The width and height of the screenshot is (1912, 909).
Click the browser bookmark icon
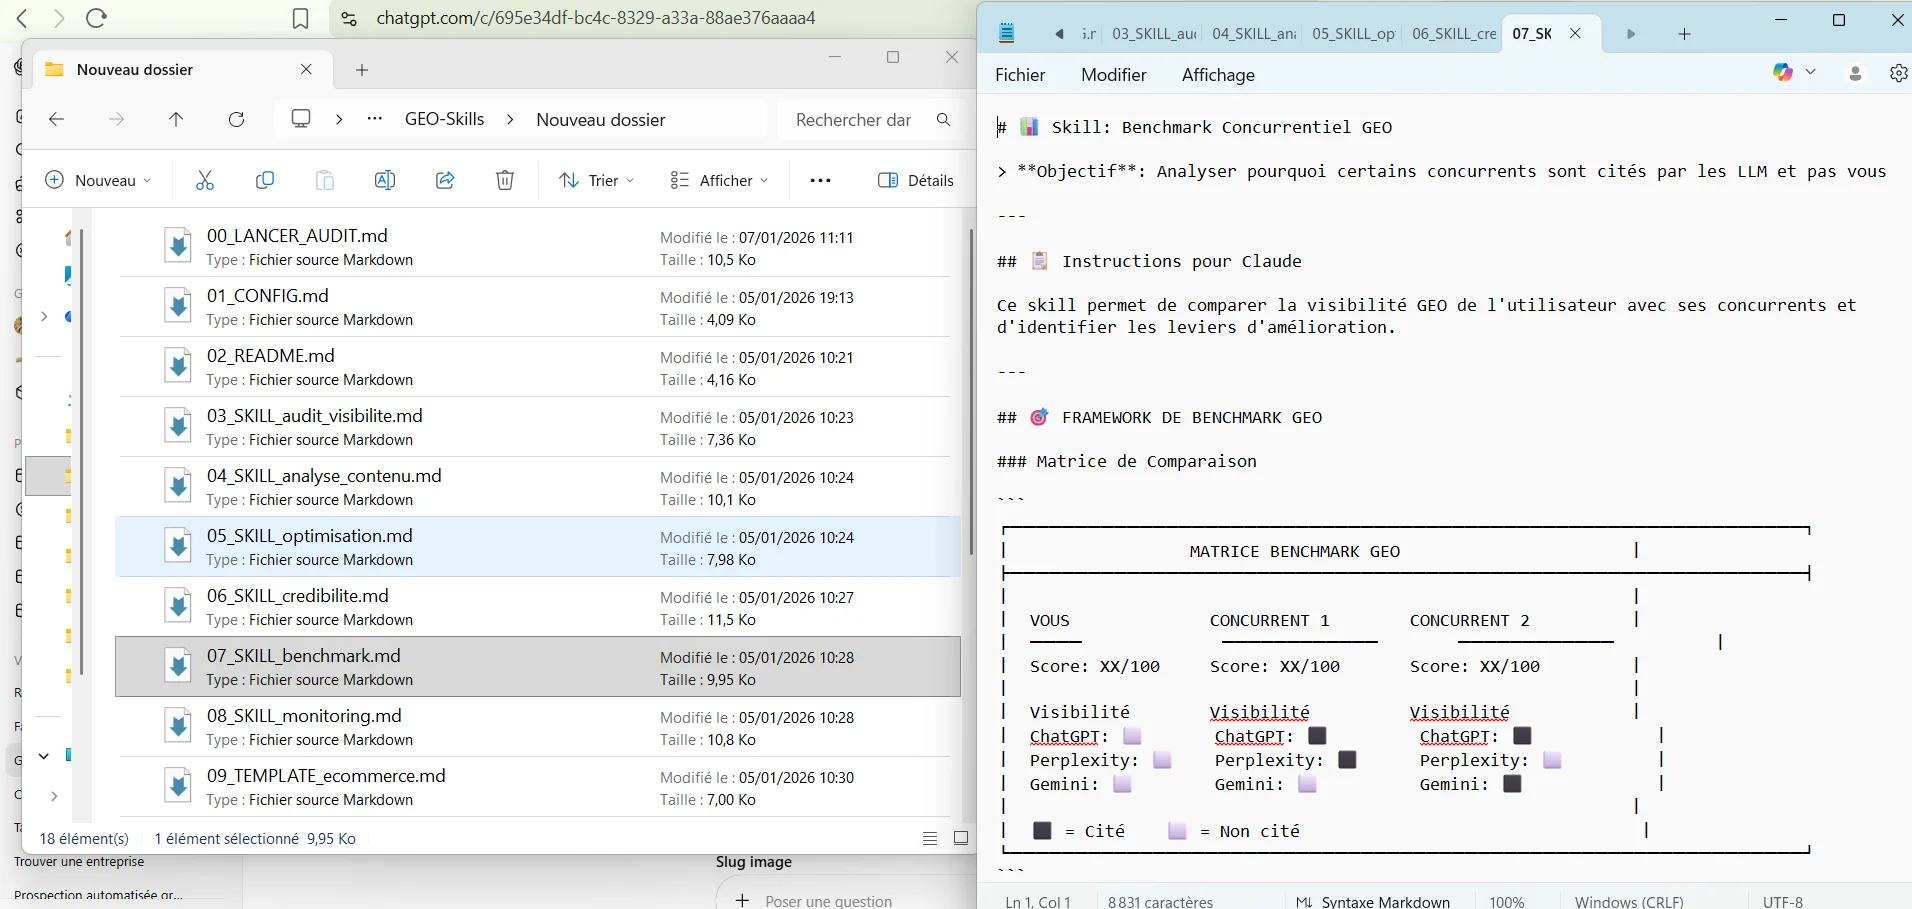point(300,18)
